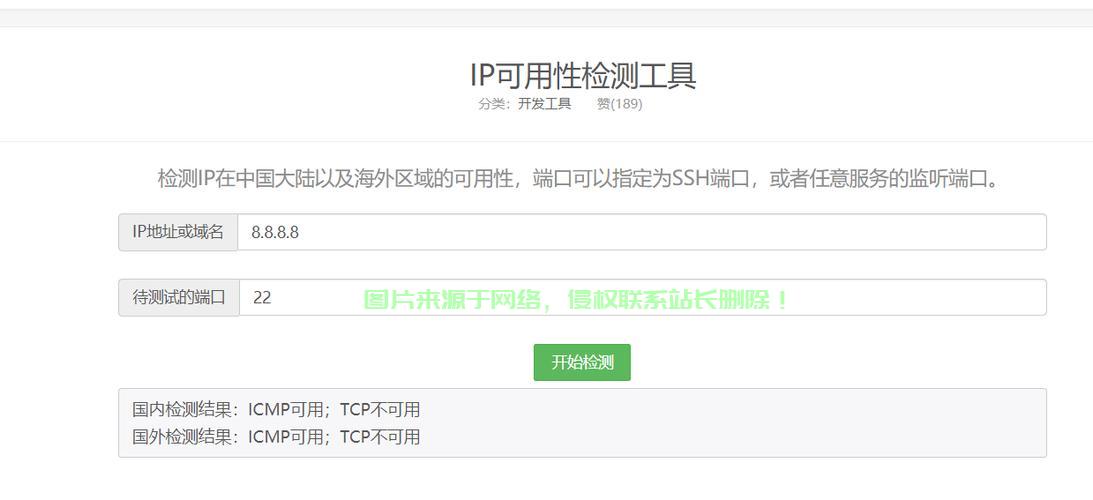The image size is (1093, 500).
Task: Click the 分类: label under the title
Action: coord(495,104)
